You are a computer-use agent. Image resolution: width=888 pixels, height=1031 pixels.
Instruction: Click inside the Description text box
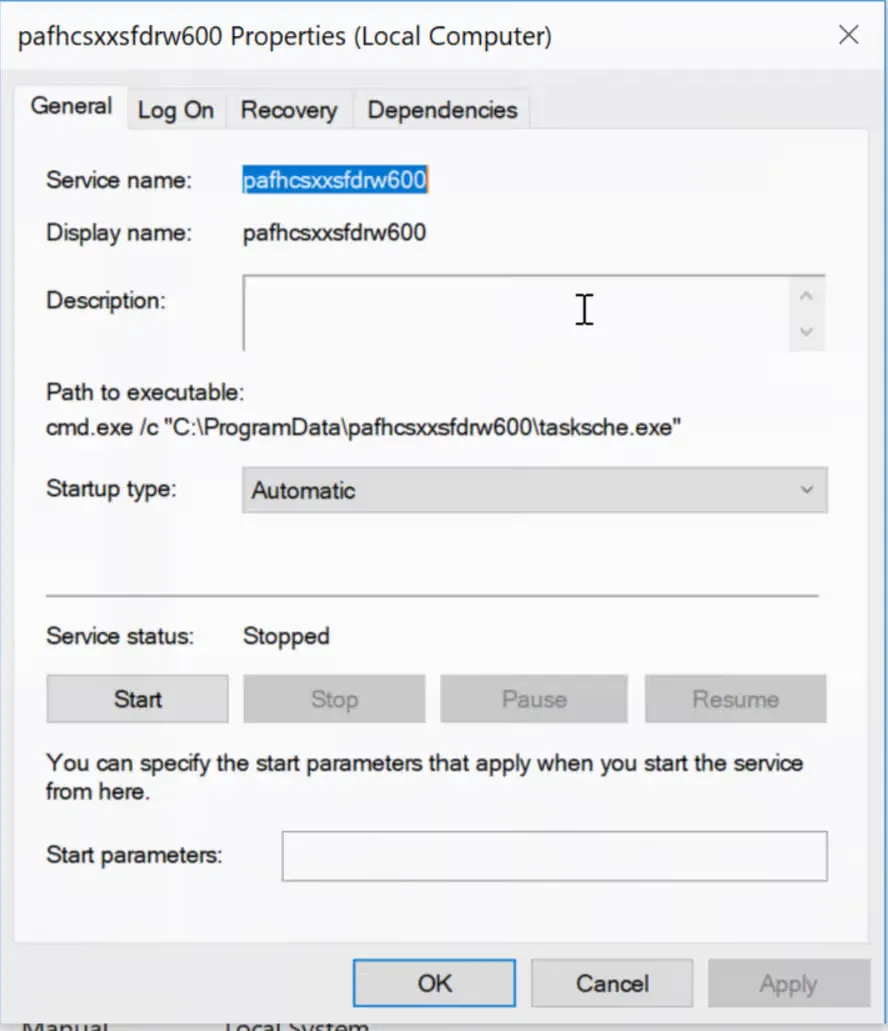pos(515,312)
